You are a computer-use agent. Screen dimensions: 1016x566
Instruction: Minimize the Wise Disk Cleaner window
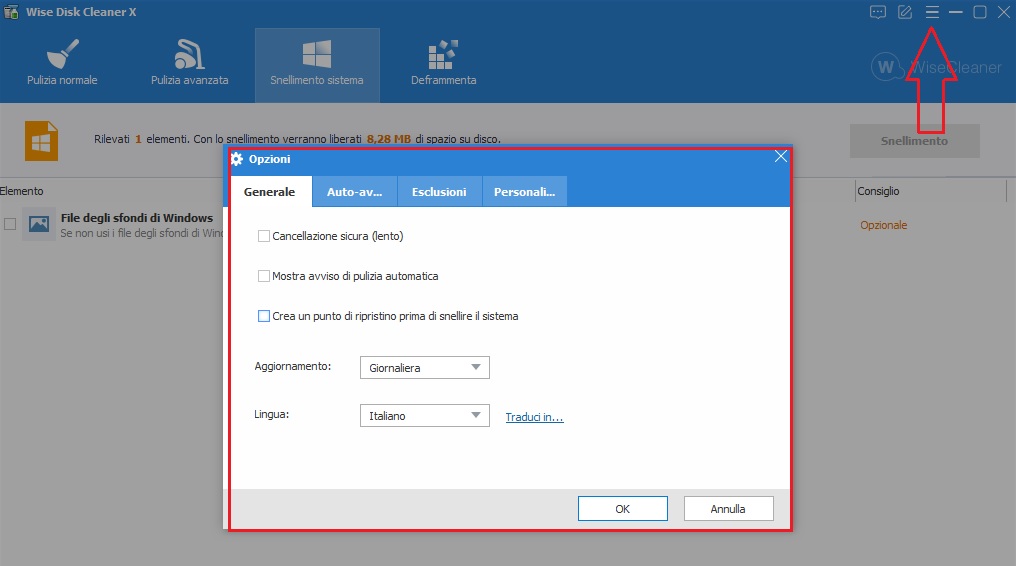(x=955, y=12)
